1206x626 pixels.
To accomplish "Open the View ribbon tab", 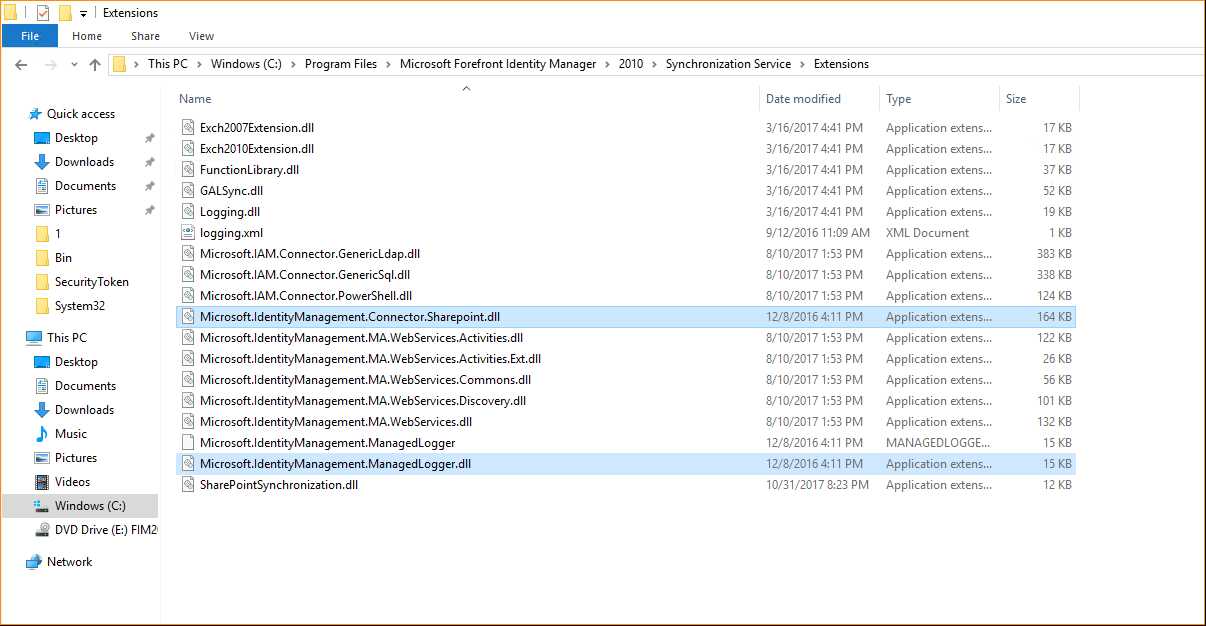I will (x=201, y=36).
